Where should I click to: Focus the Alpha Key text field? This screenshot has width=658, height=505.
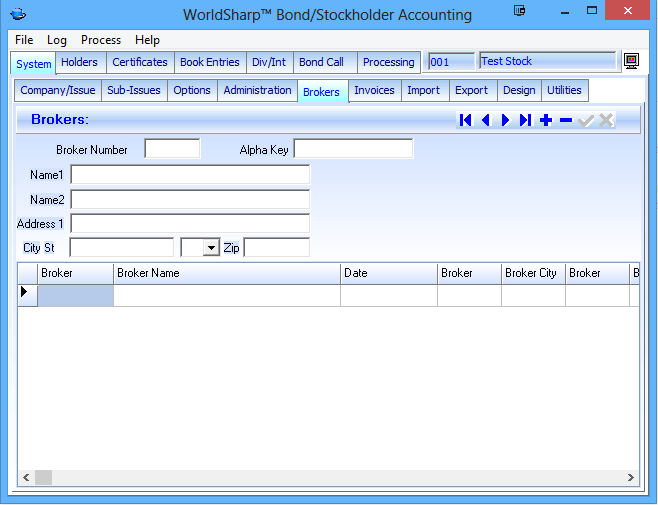point(352,150)
